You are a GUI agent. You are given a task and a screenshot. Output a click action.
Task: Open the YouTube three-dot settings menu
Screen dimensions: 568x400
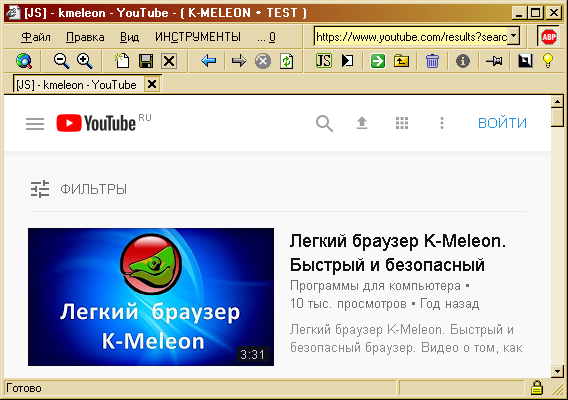click(442, 123)
